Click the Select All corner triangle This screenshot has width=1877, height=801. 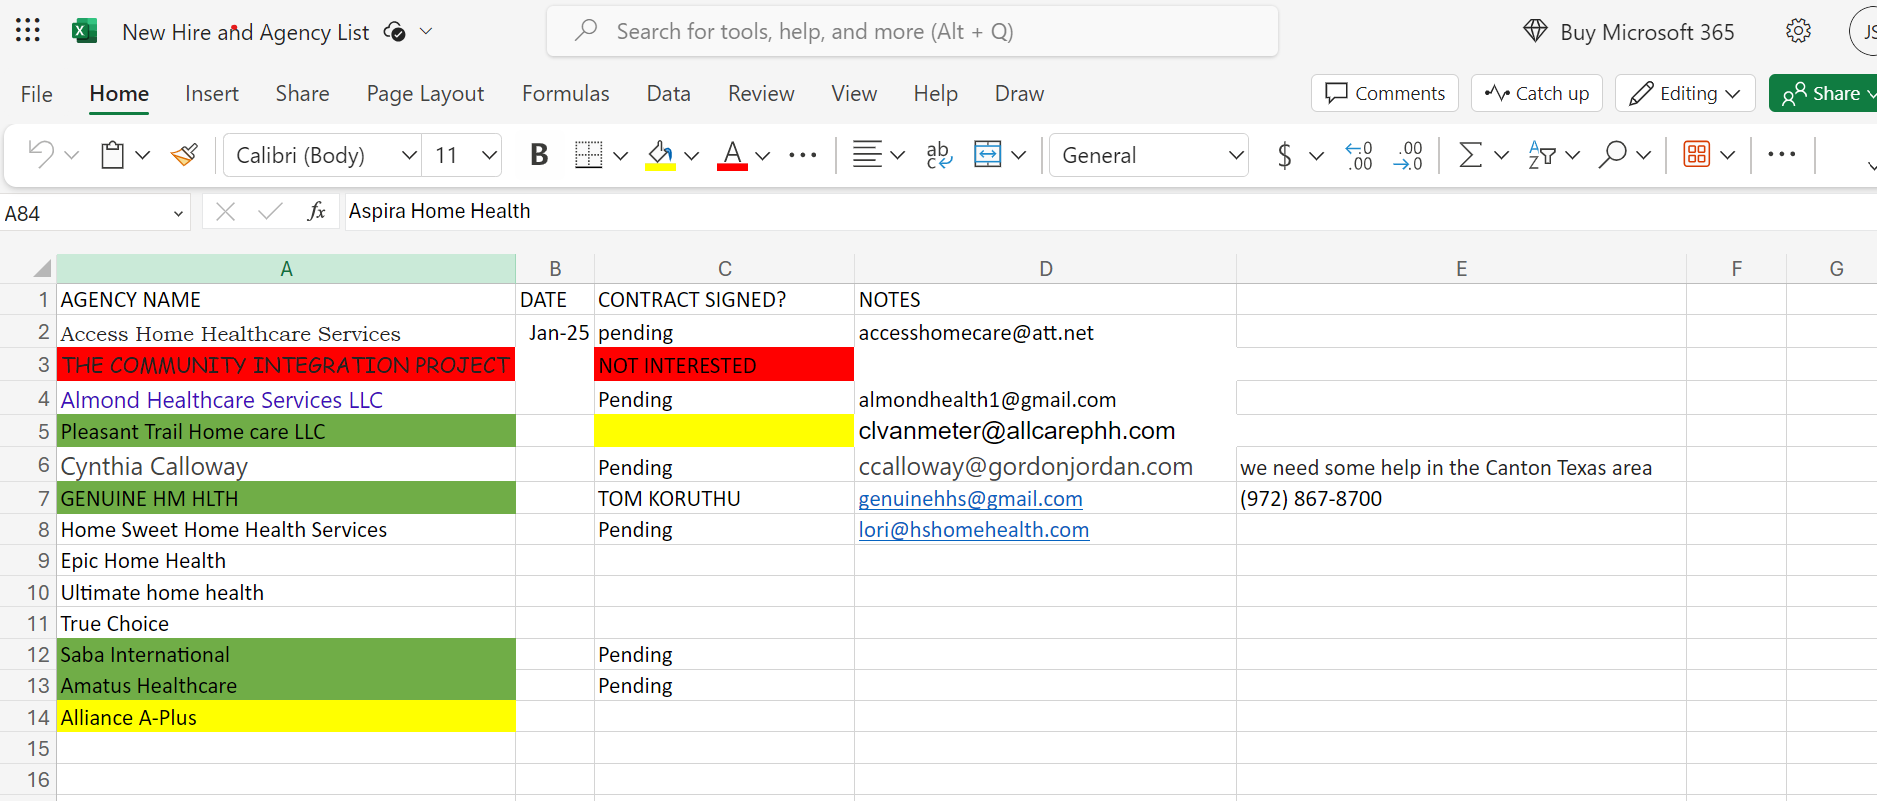42,269
